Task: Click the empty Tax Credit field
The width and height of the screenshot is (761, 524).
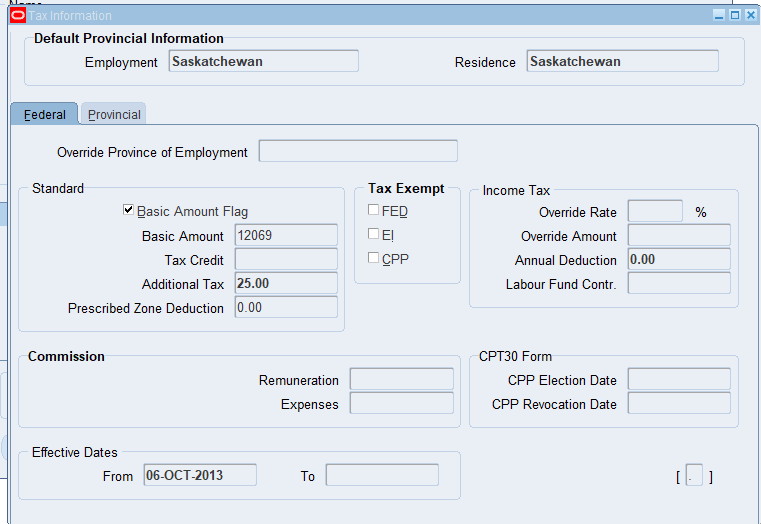Action: (x=286, y=259)
